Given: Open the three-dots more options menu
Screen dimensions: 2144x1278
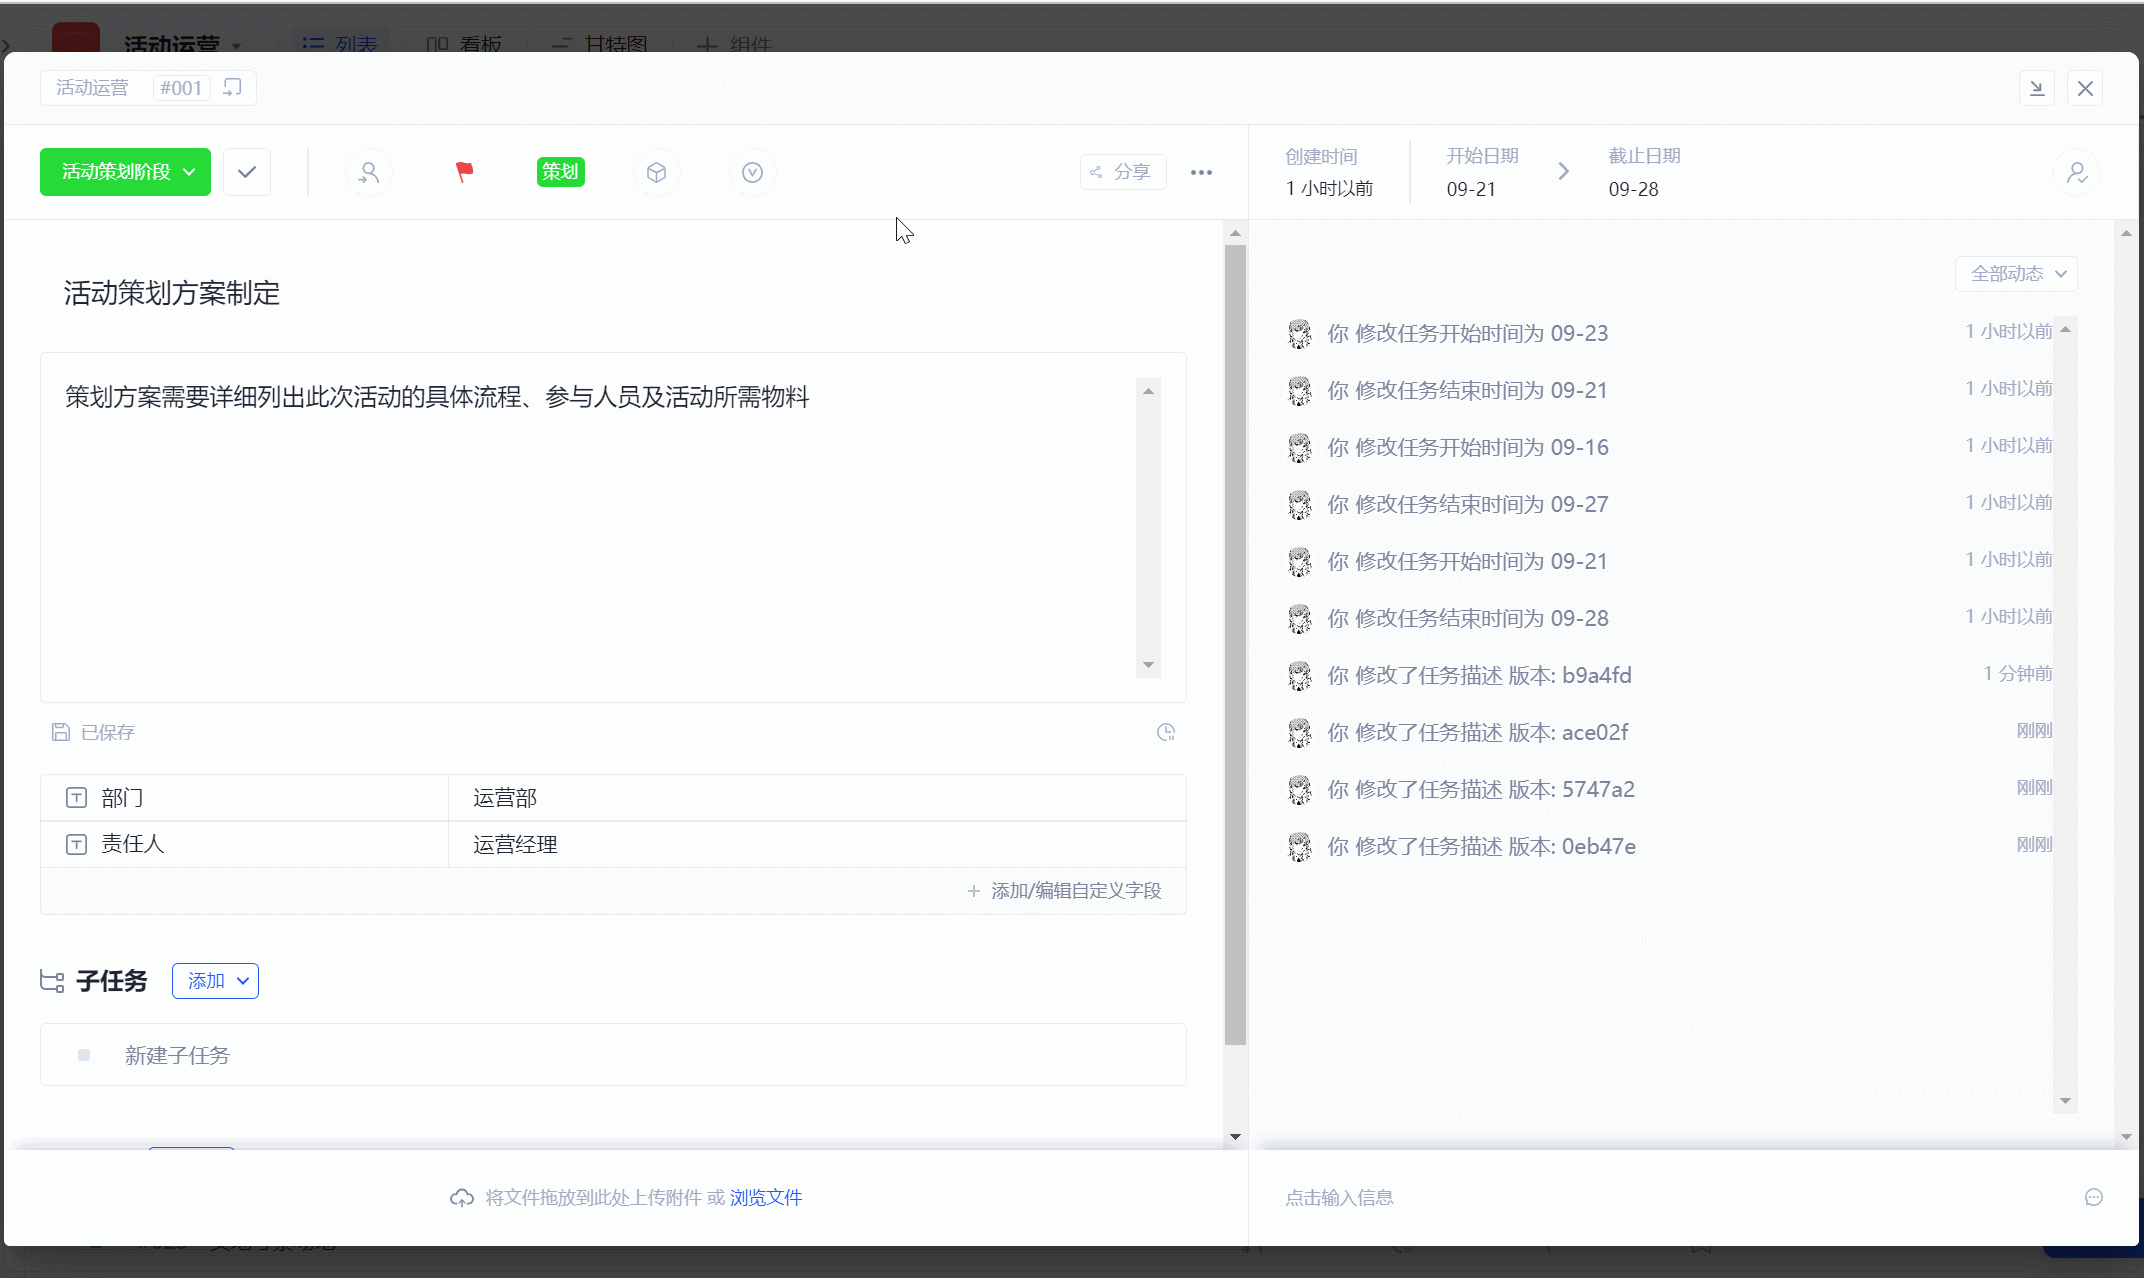Looking at the screenshot, I should (x=1201, y=172).
